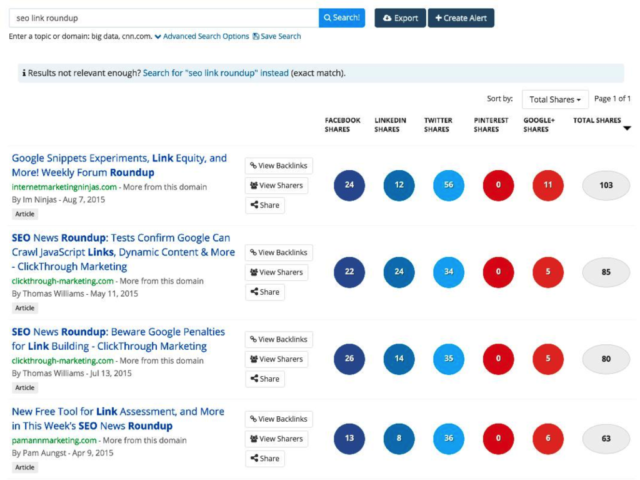View Backlinks for Beware Google Penalties article
Viewport: 640px width, 480px height.
[278, 339]
